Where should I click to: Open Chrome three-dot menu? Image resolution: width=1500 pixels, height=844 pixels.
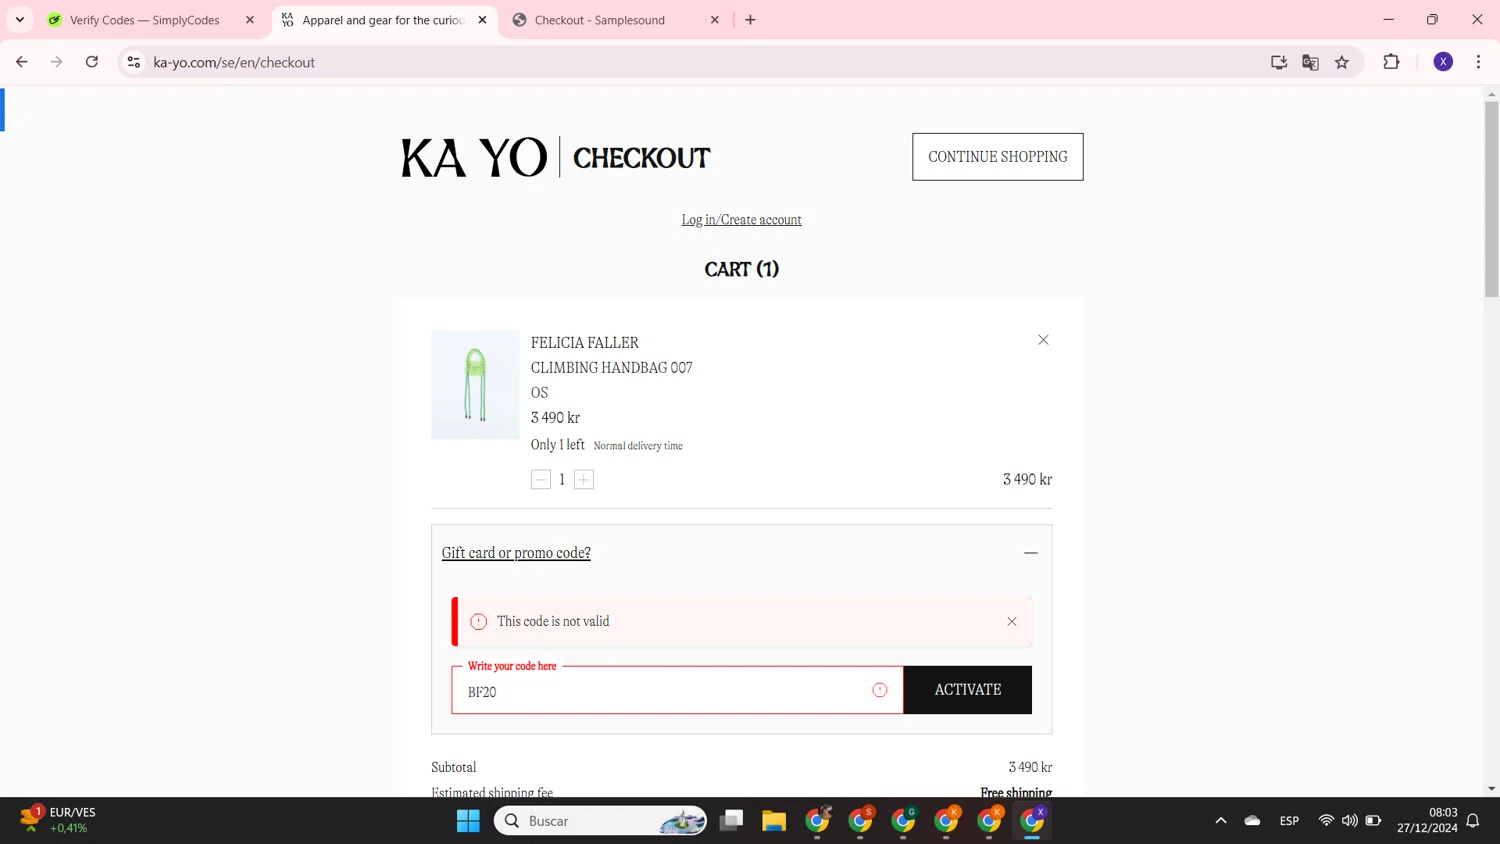coord(1478,62)
